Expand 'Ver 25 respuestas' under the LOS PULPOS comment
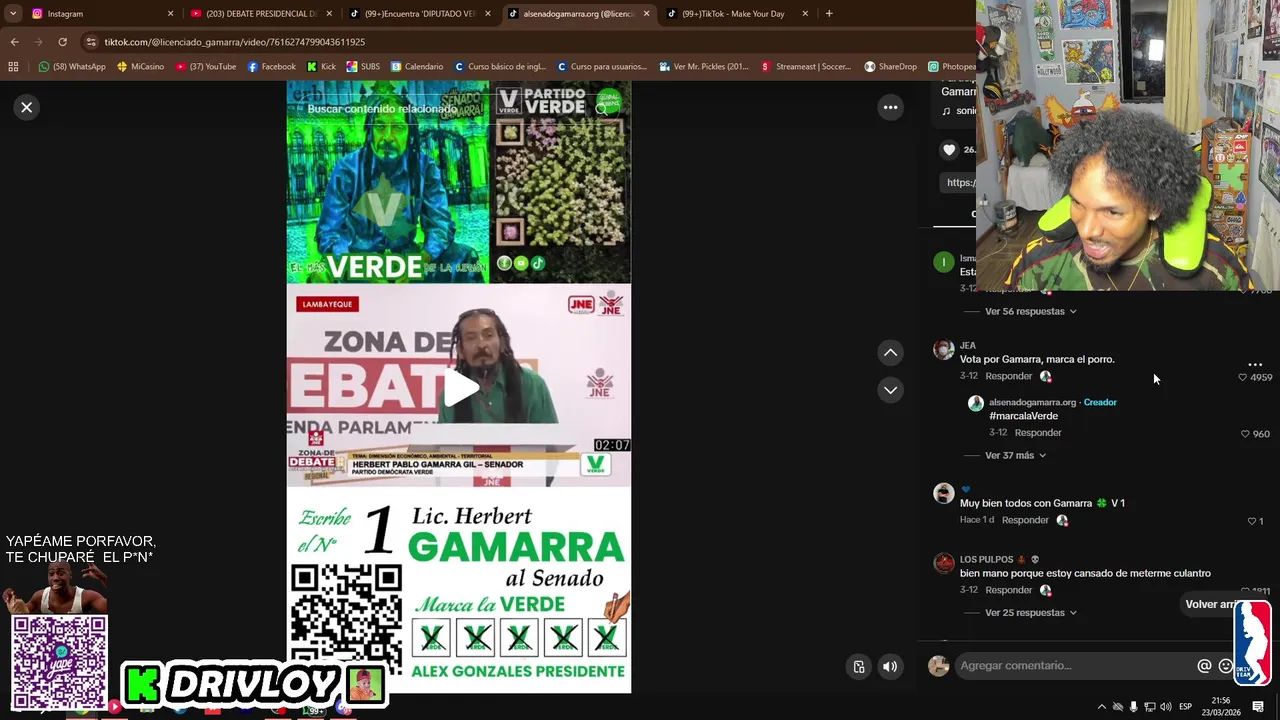The width and height of the screenshot is (1280, 720). (1030, 612)
